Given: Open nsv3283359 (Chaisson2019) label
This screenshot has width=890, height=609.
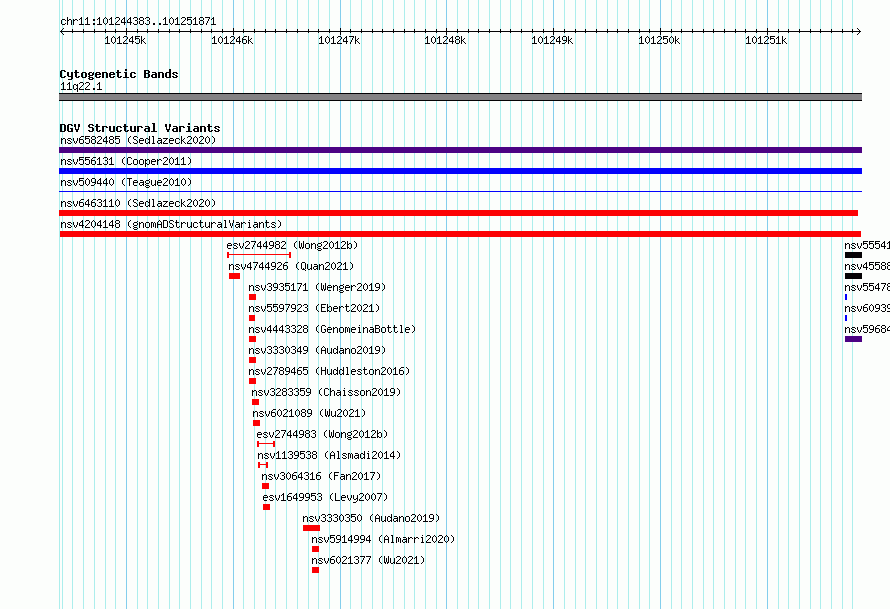Looking at the screenshot, I should click(x=326, y=392).
